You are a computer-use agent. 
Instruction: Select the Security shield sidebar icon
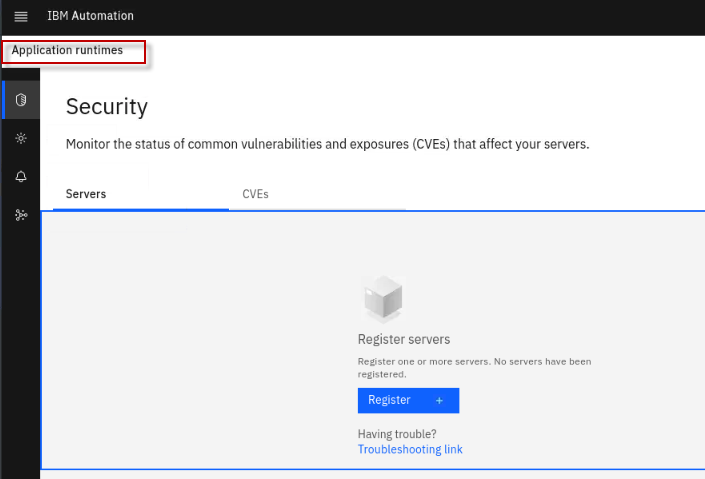(21, 100)
